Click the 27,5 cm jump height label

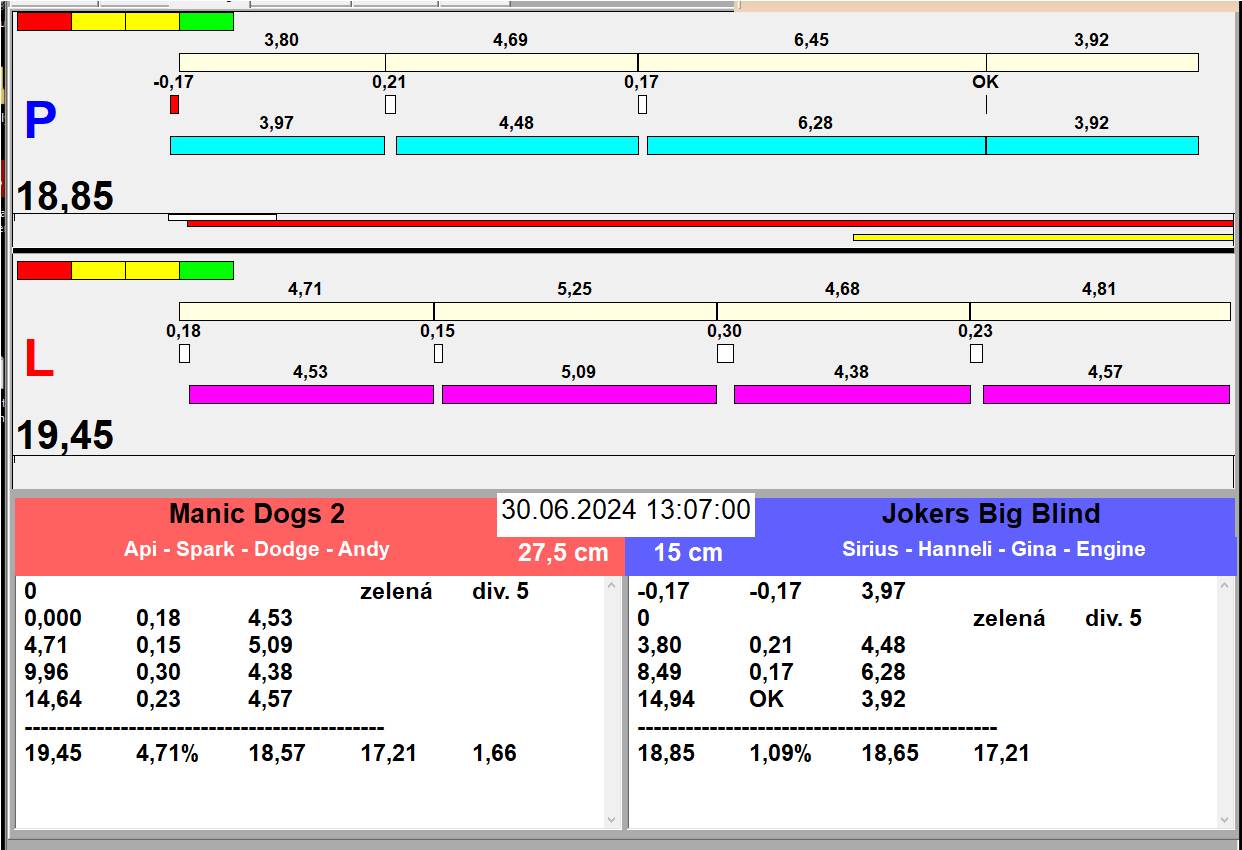coord(563,553)
